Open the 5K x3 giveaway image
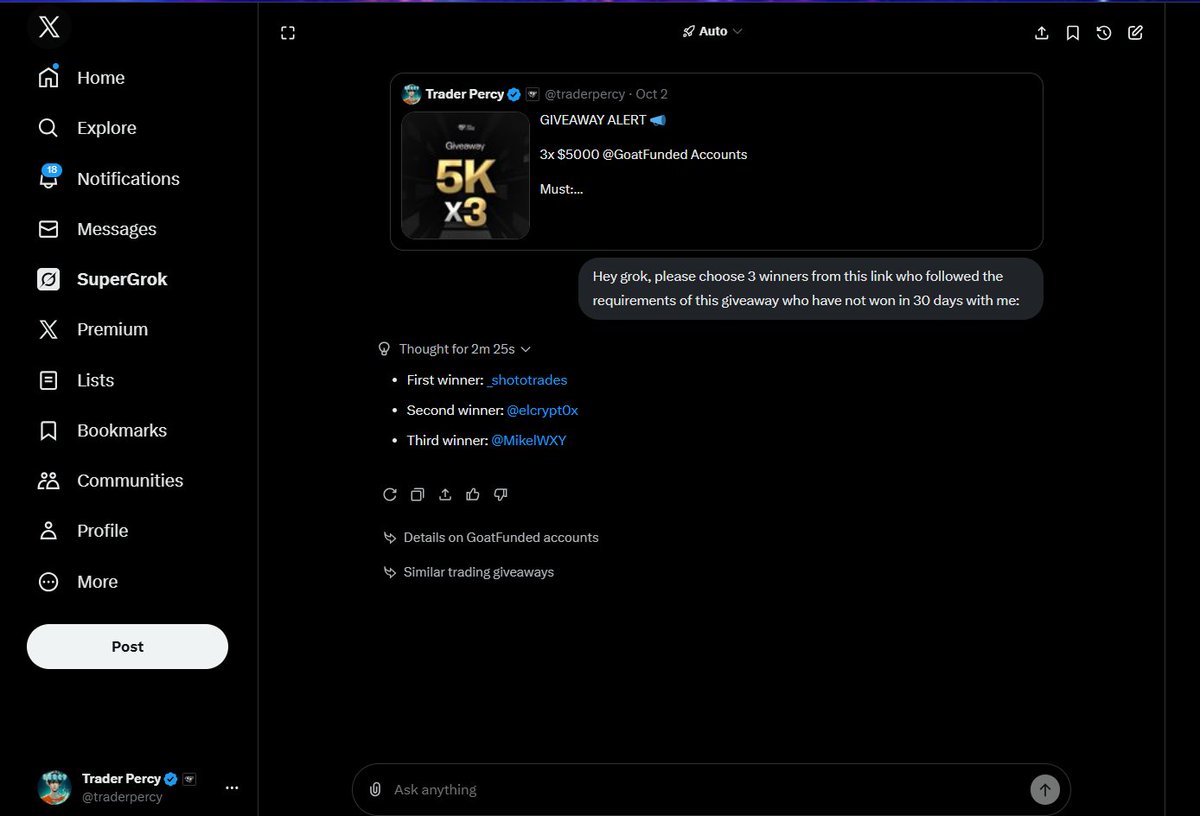Image resolution: width=1200 pixels, height=816 pixels. [465, 175]
